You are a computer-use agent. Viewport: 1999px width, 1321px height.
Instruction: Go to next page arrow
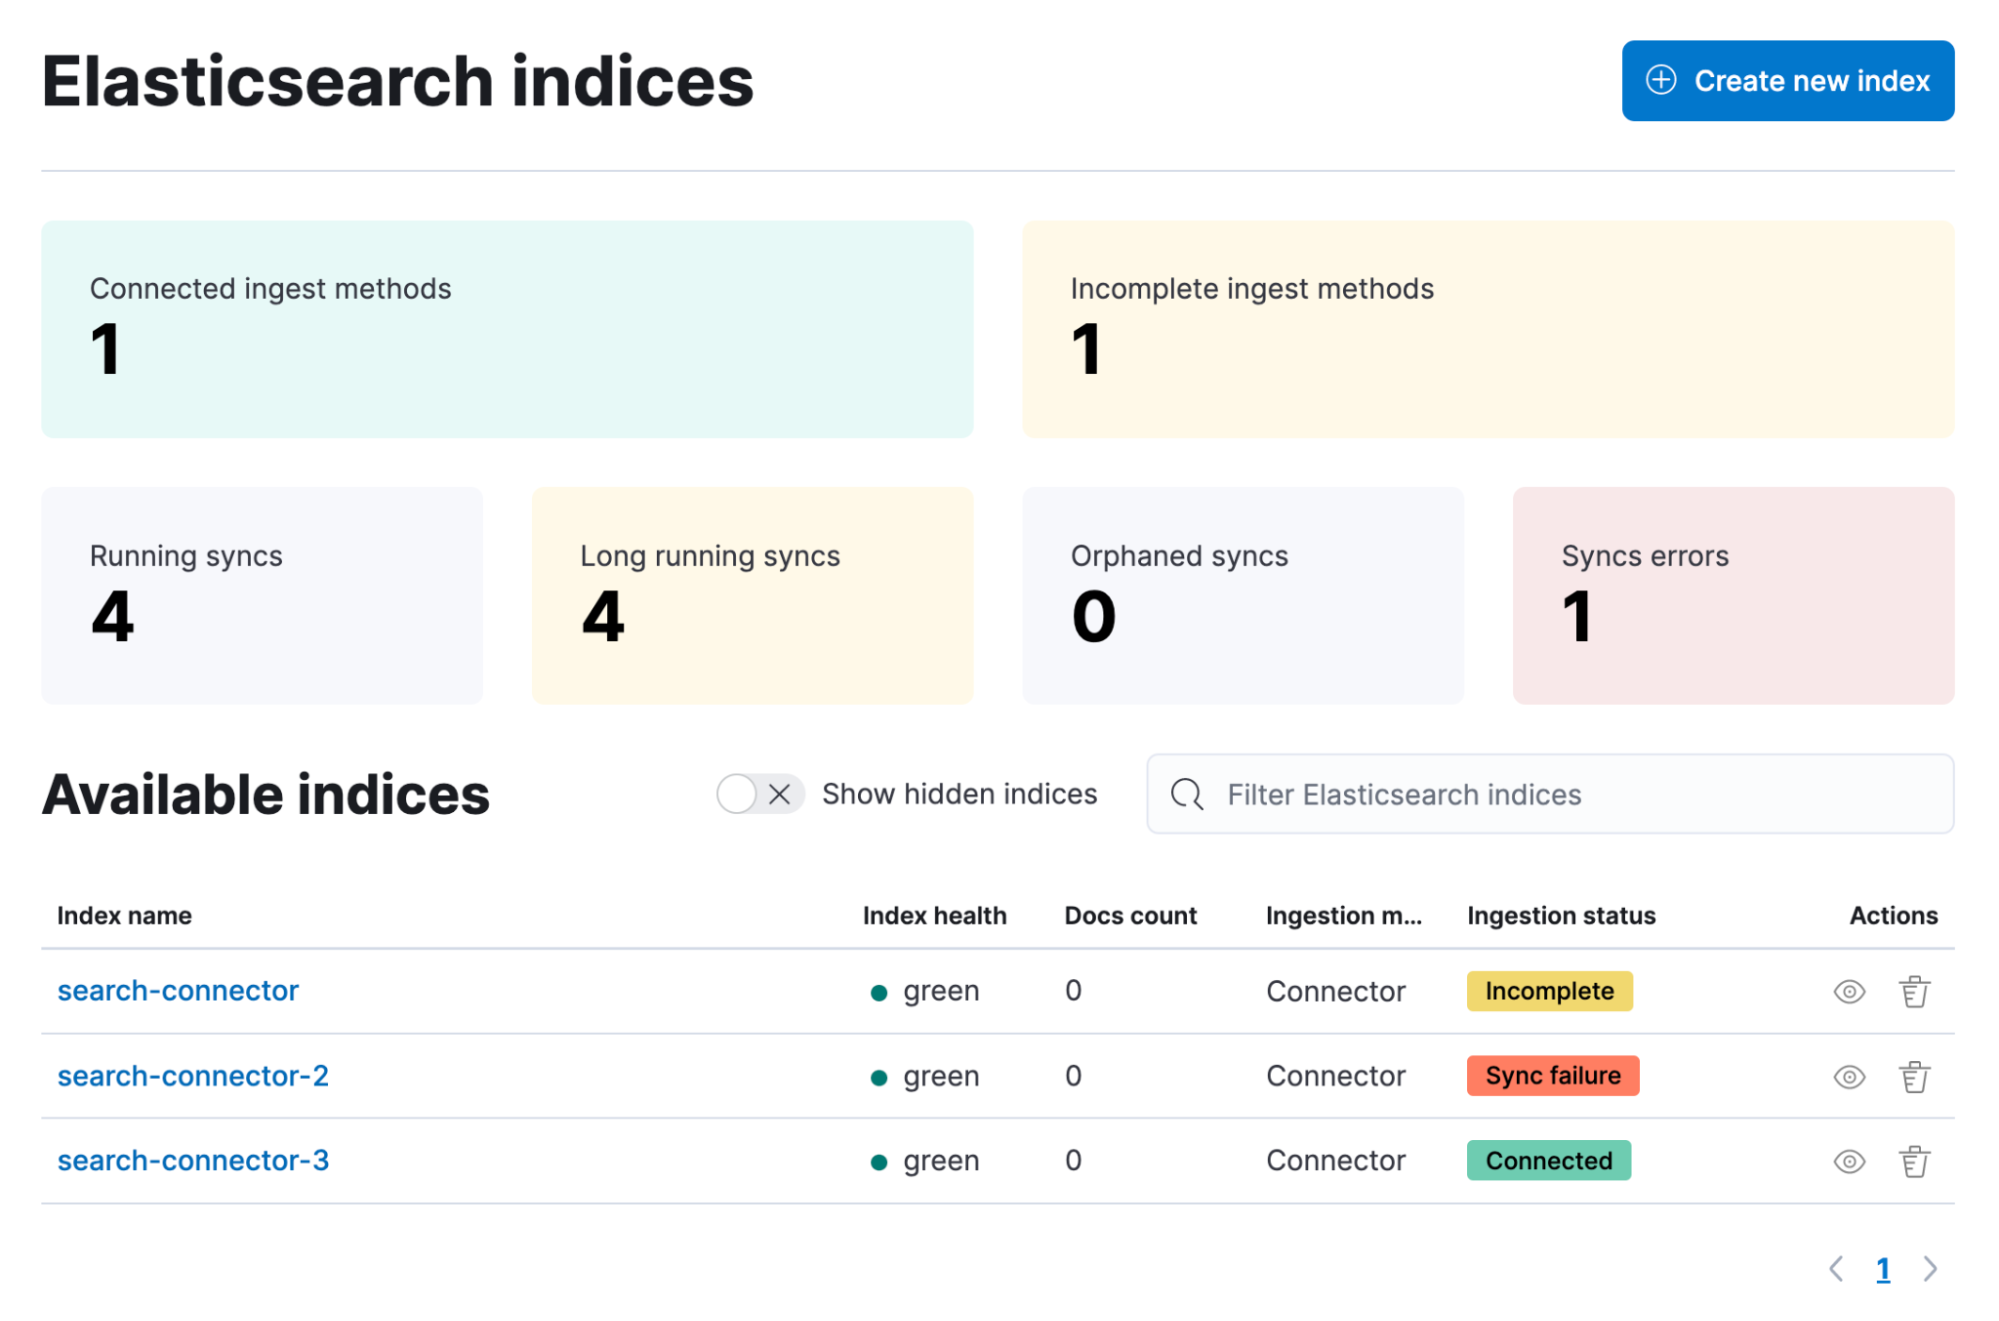(x=1930, y=1269)
